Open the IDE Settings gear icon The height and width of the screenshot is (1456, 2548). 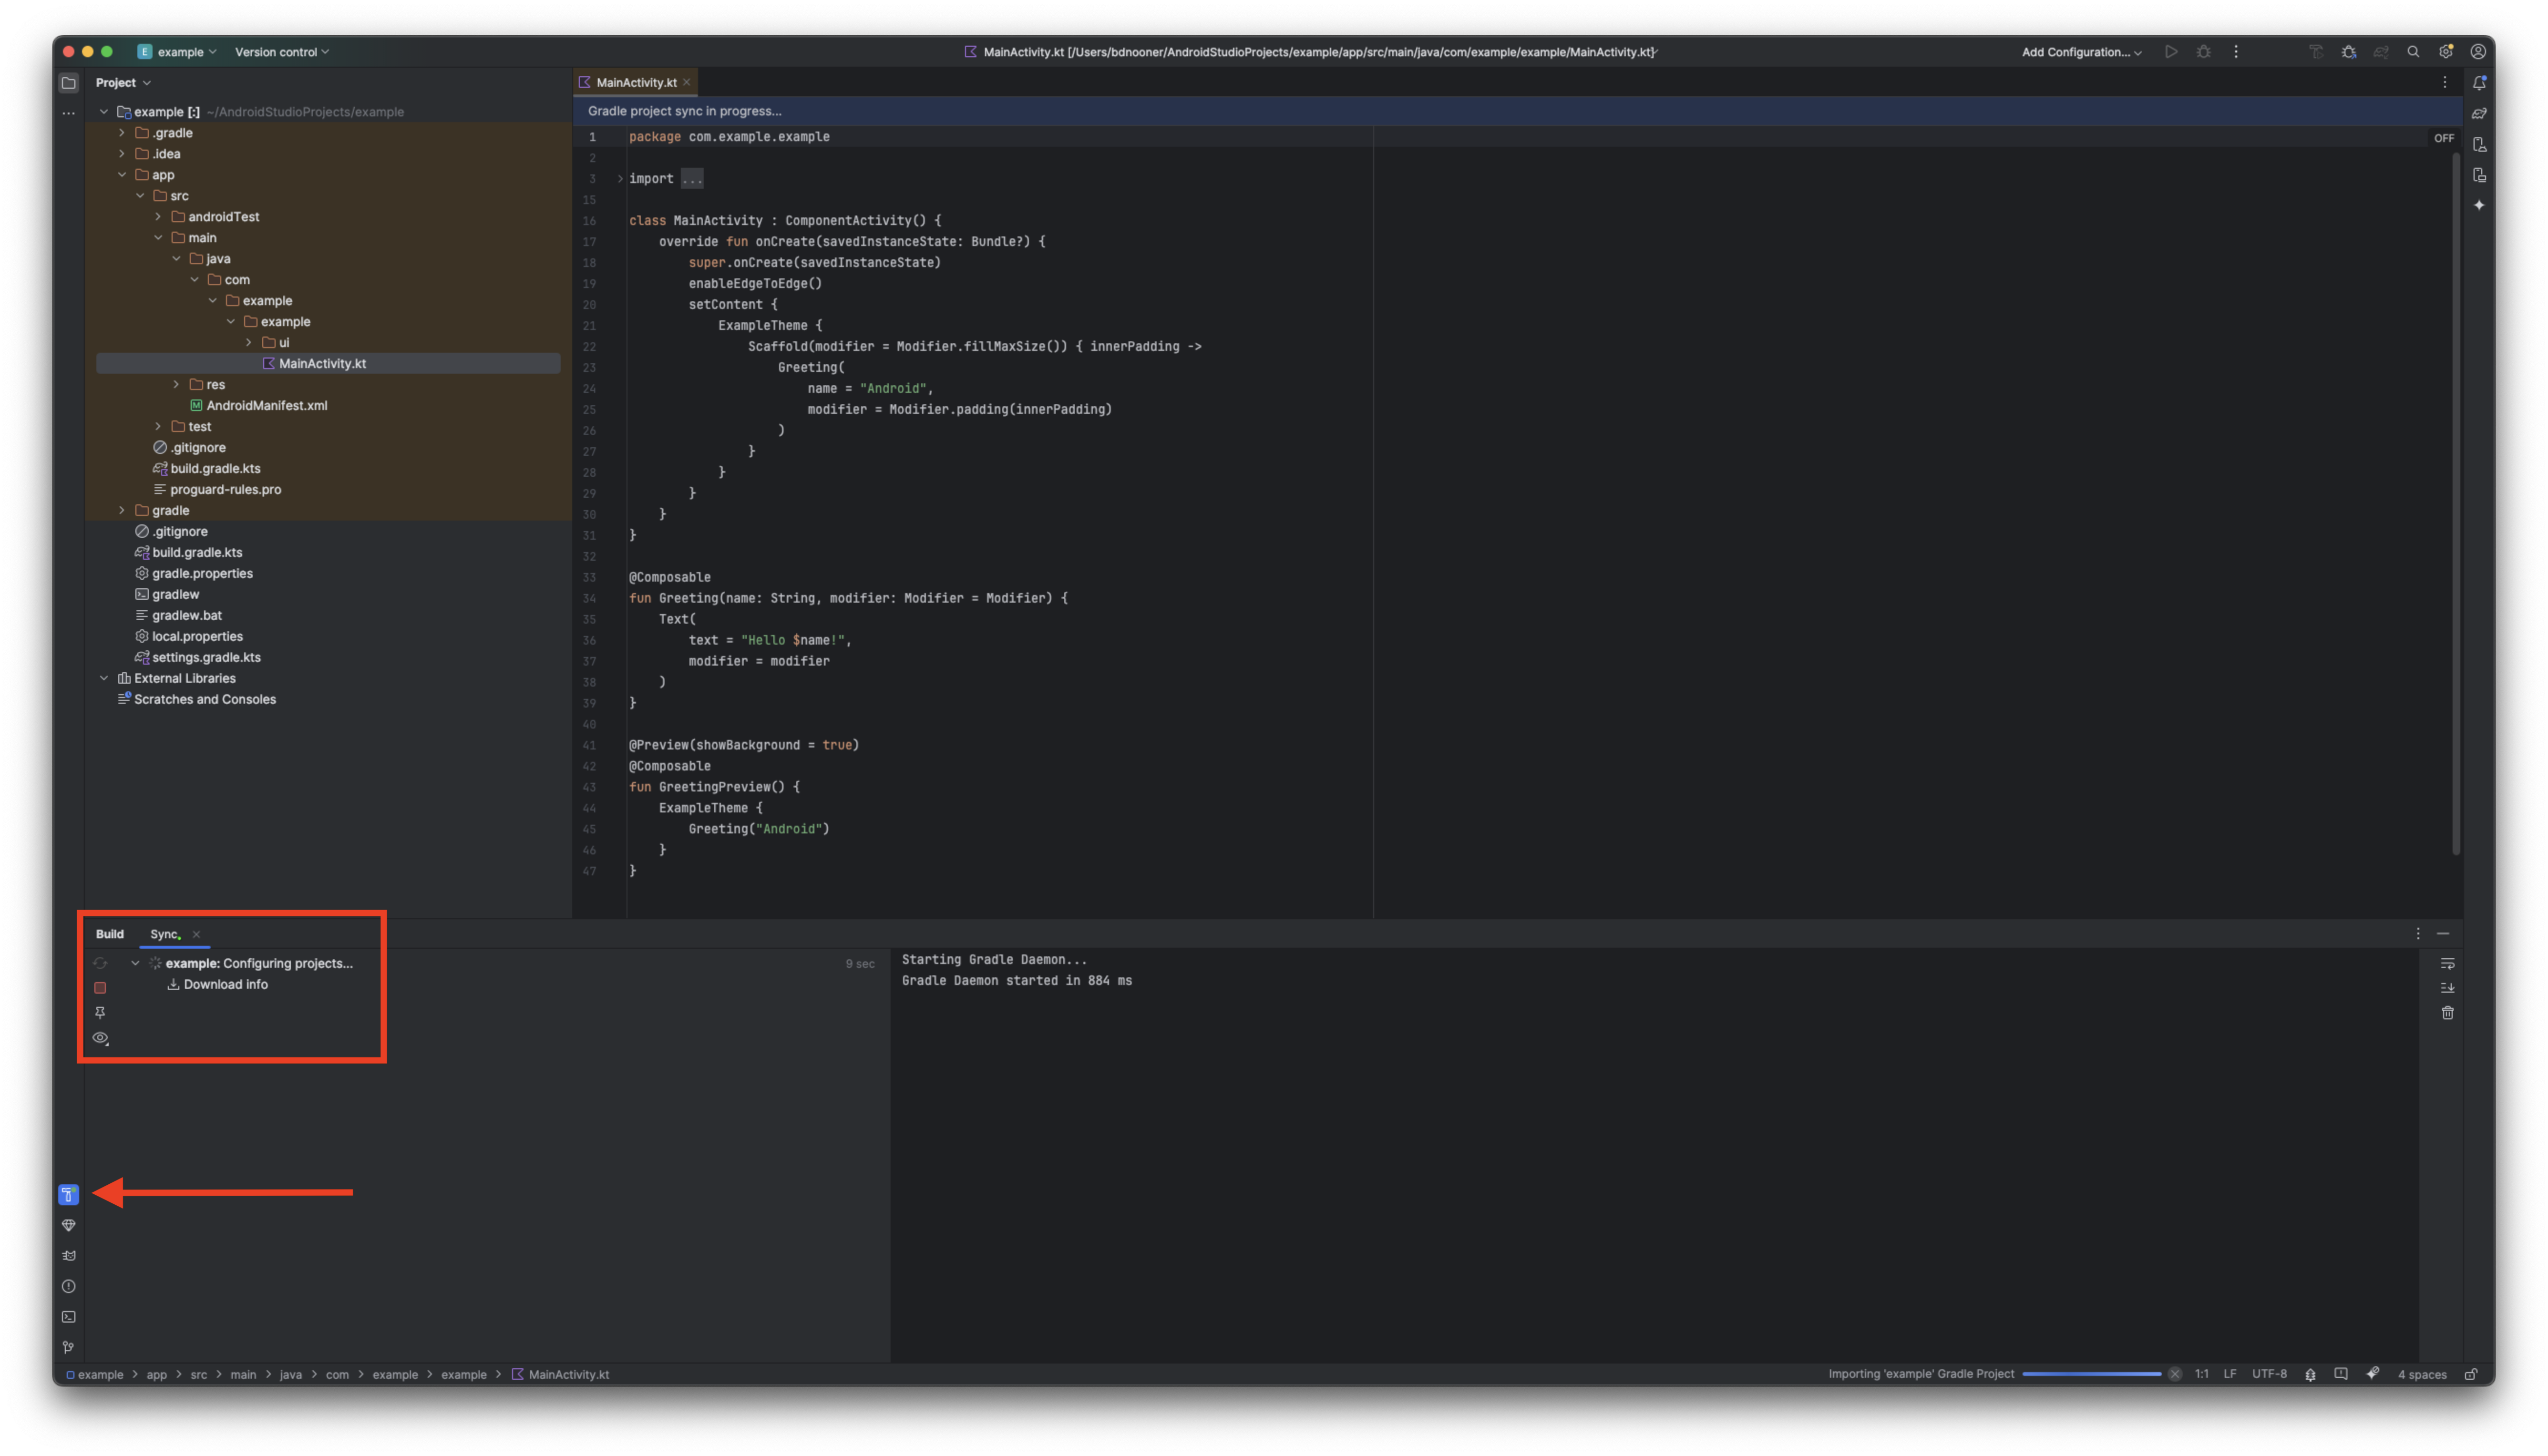(x=2446, y=52)
